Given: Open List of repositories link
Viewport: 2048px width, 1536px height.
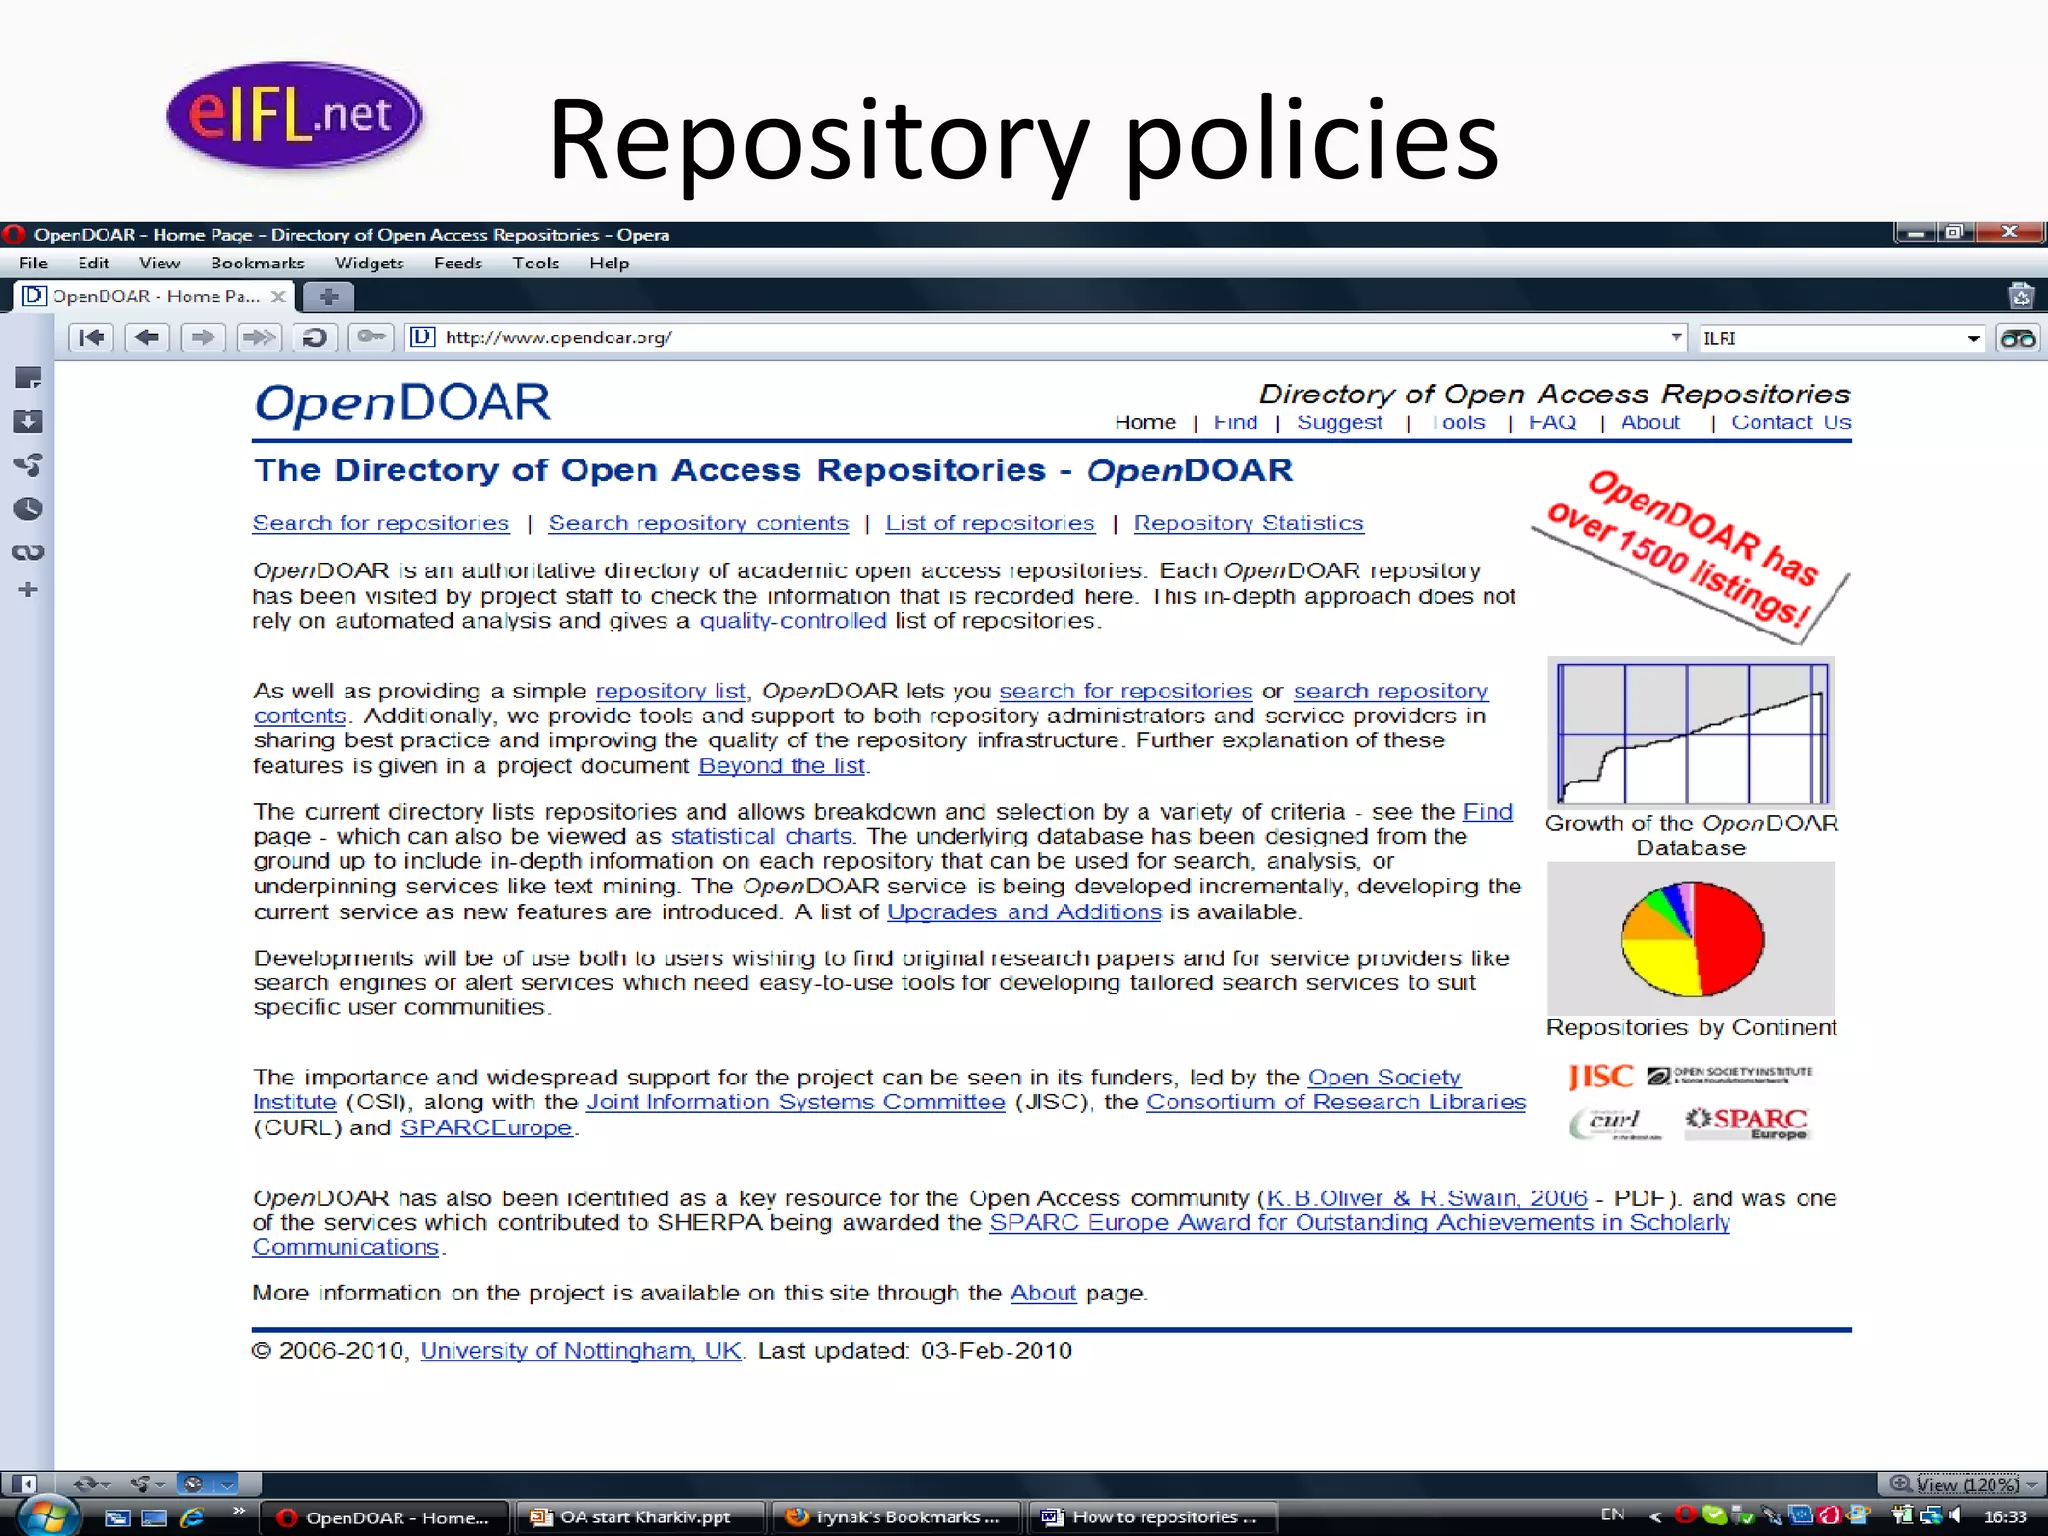Looking at the screenshot, I should [x=990, y=523].
